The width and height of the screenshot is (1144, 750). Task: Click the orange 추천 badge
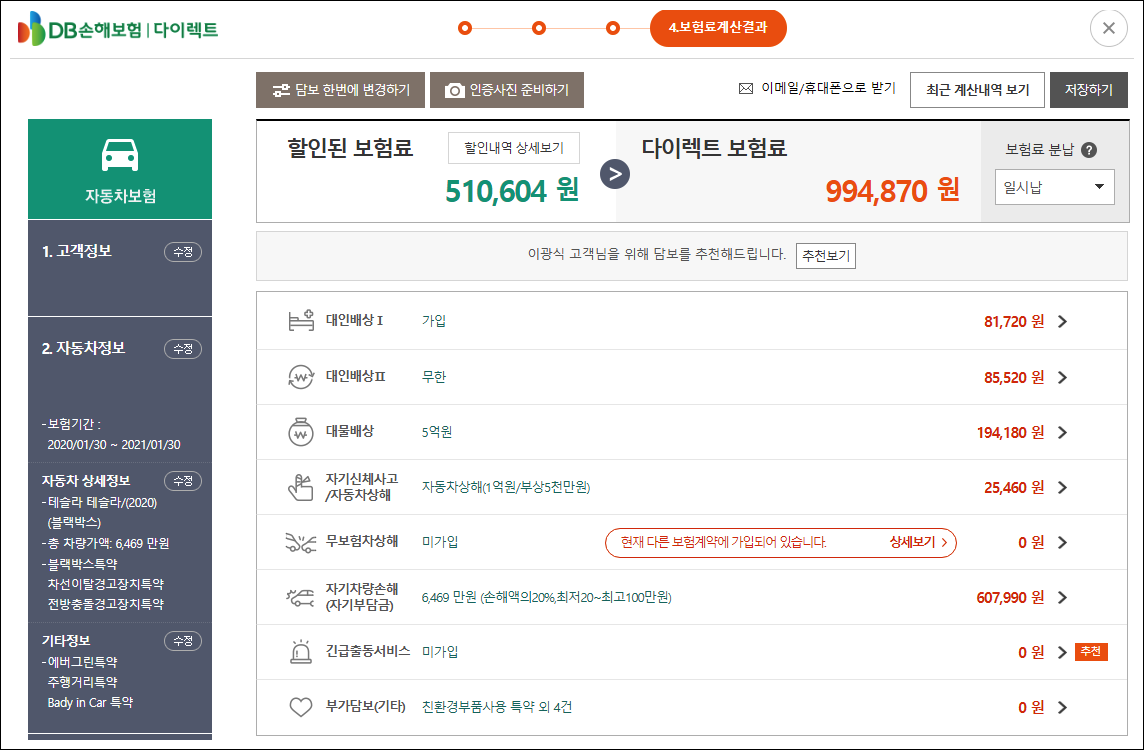(1091, 652)
